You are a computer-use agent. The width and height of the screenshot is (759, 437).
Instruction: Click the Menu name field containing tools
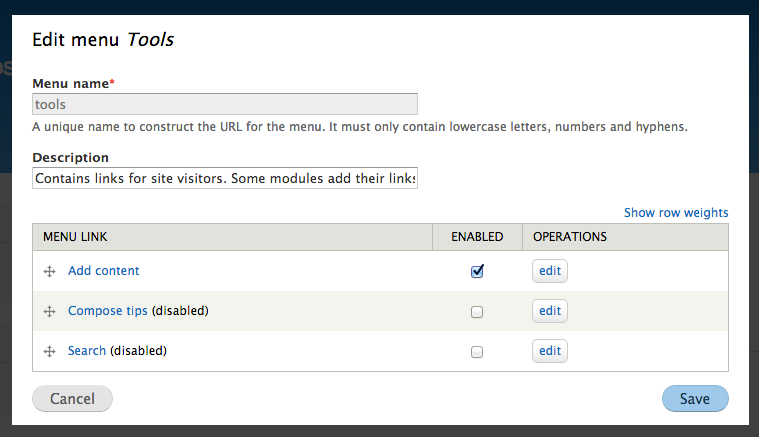pyautogui.click(x=225, y=104)
